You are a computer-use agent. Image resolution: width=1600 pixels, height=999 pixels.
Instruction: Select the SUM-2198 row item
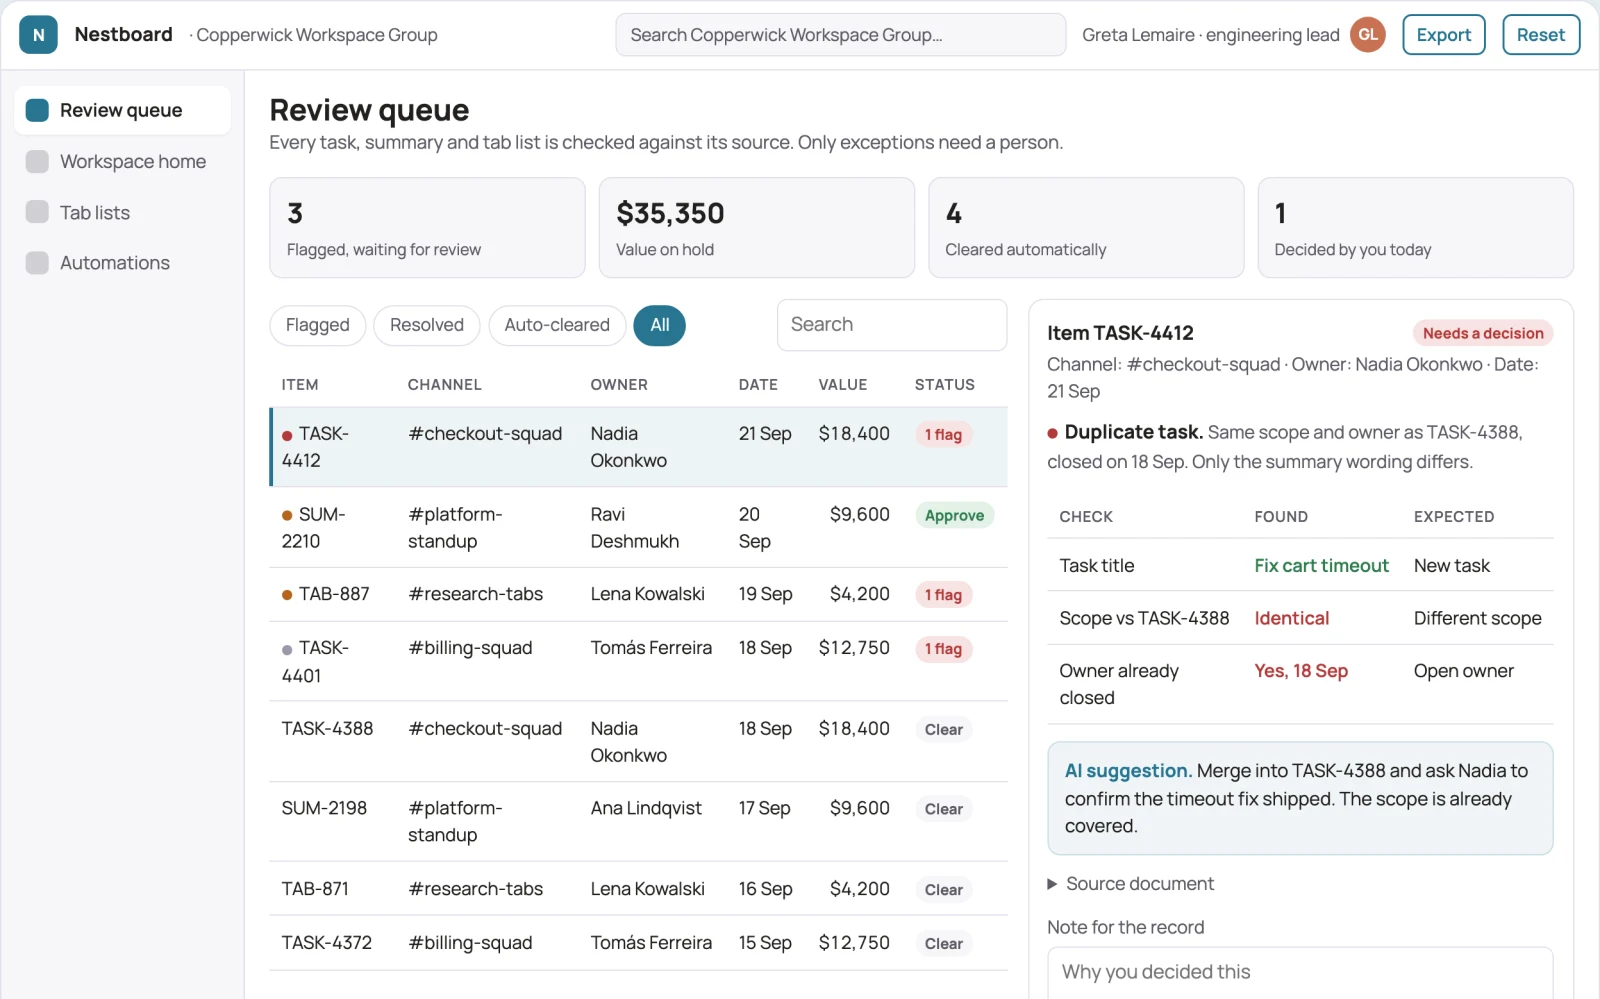(x=638, y=822)
